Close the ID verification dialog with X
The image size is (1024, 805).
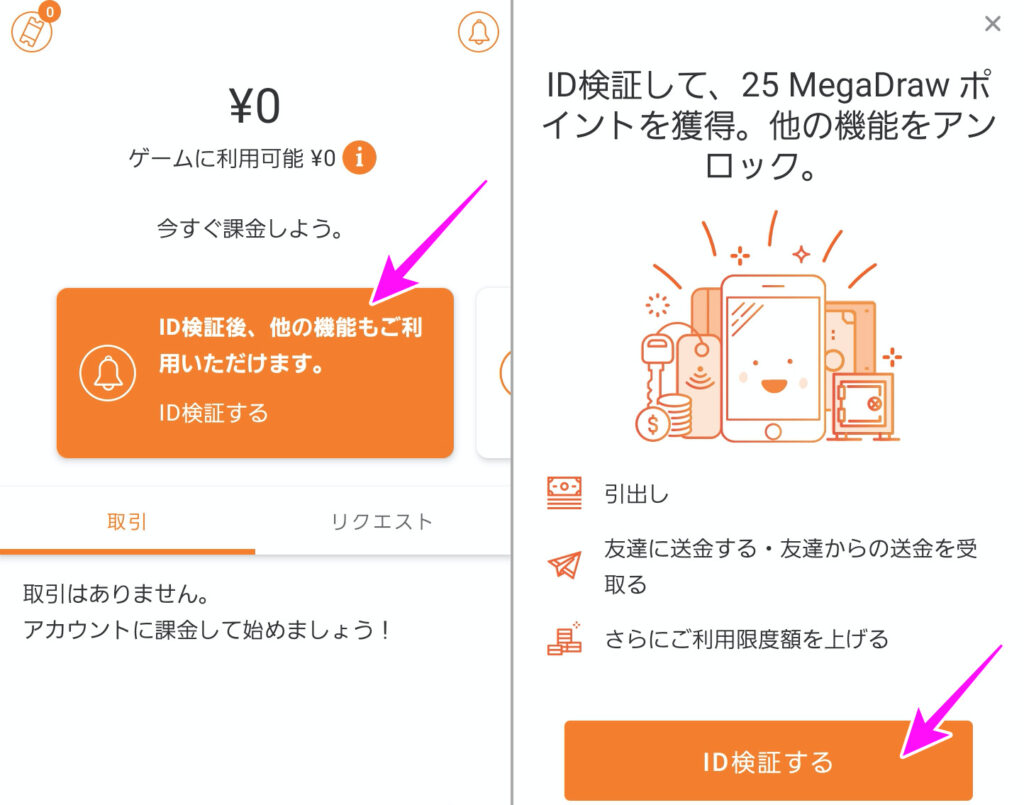[x=993, y=24]
